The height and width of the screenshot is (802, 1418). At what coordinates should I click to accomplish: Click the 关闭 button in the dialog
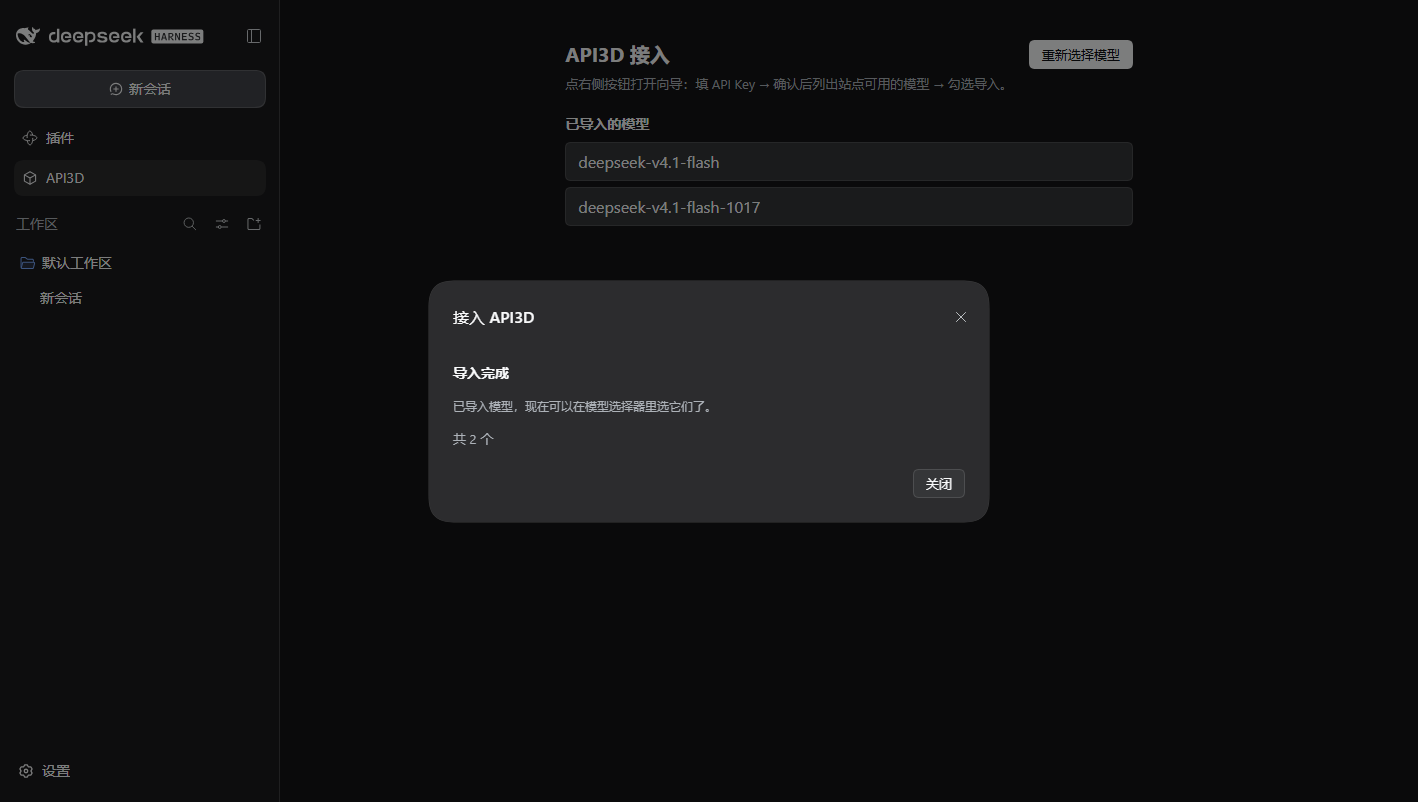pyautogui.click(x=939, y=483)
